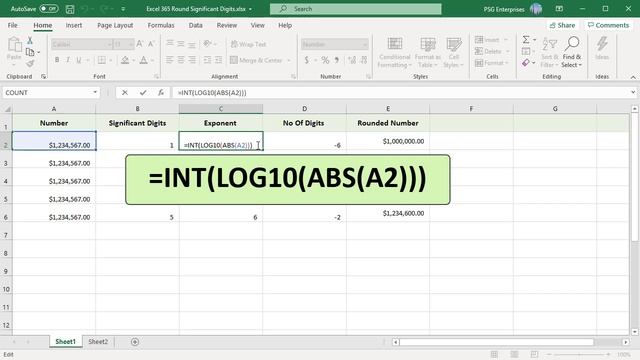Click the Accounting dollar format icon
The image size is (640, 360).
click(307, 60)
